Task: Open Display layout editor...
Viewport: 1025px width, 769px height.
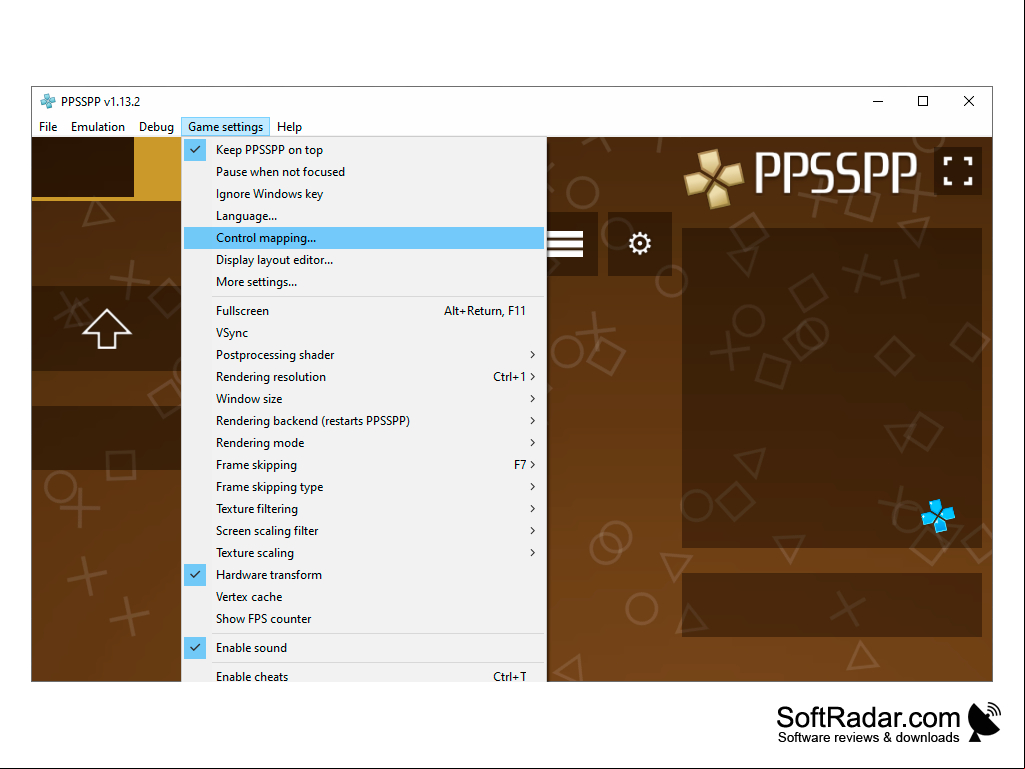Action: [363, 260]
